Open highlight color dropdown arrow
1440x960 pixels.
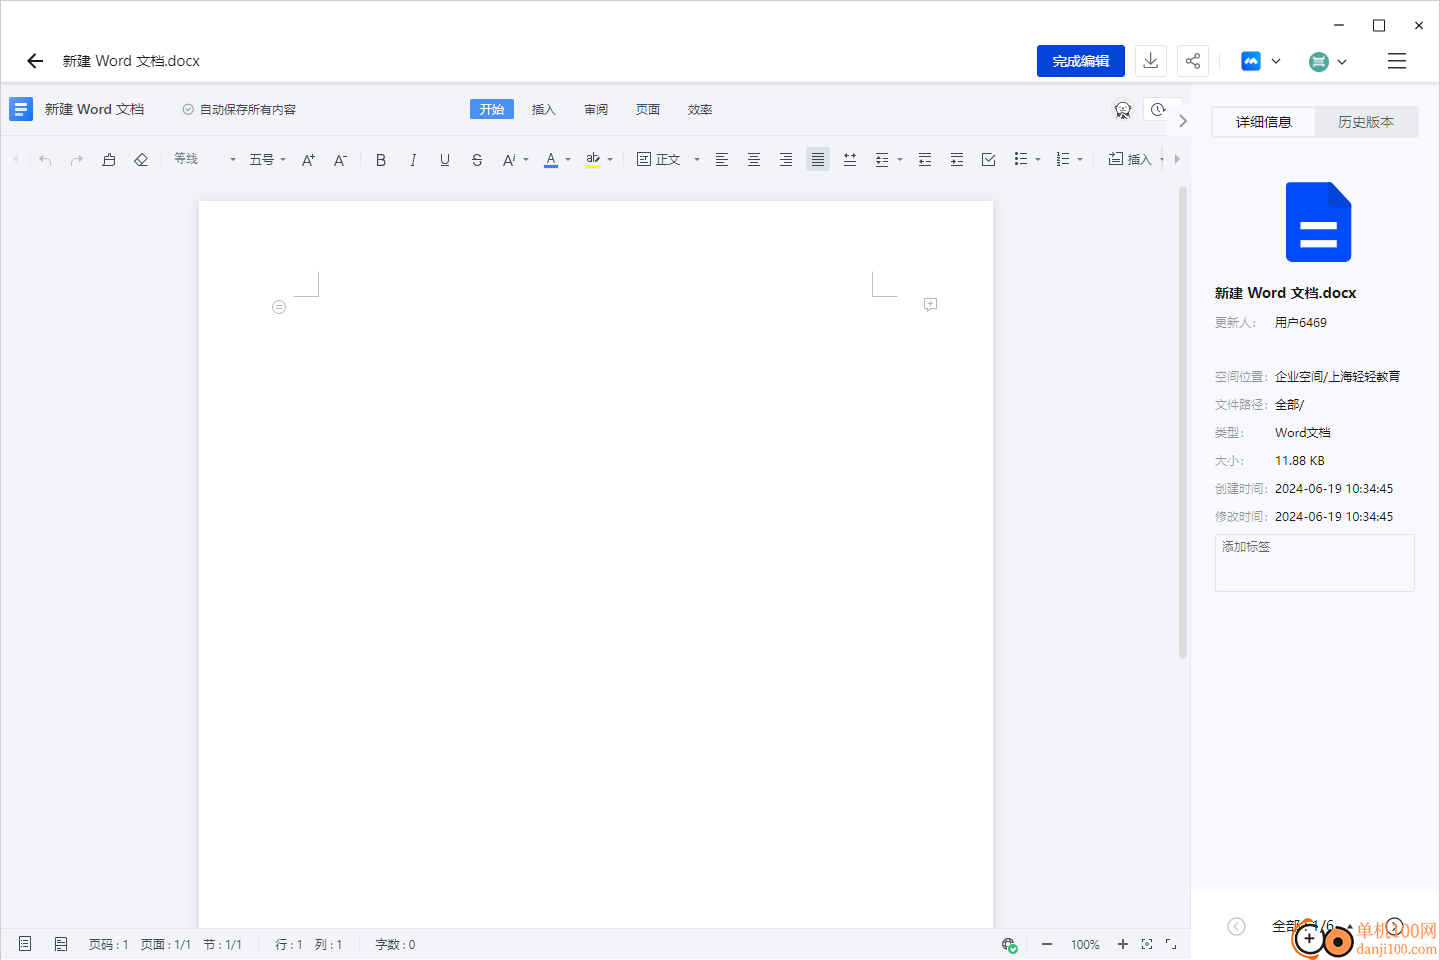610,160
